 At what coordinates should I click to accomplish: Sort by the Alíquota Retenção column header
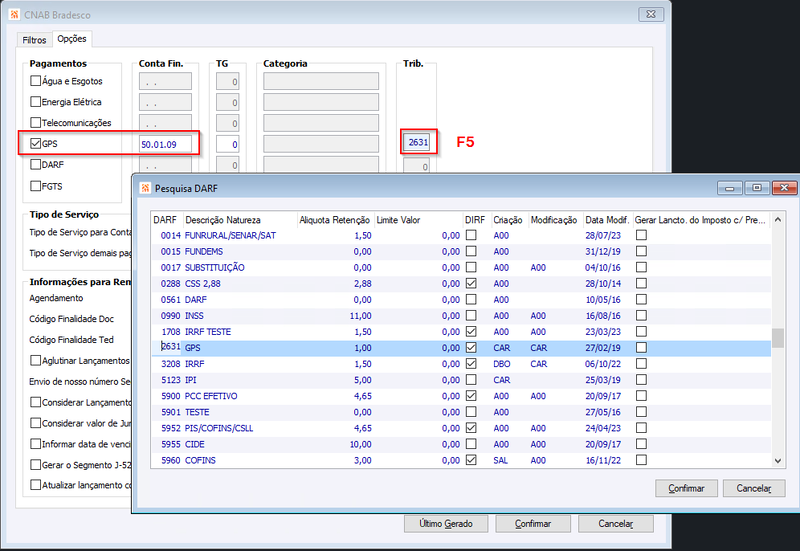click(x=335, y=220)
